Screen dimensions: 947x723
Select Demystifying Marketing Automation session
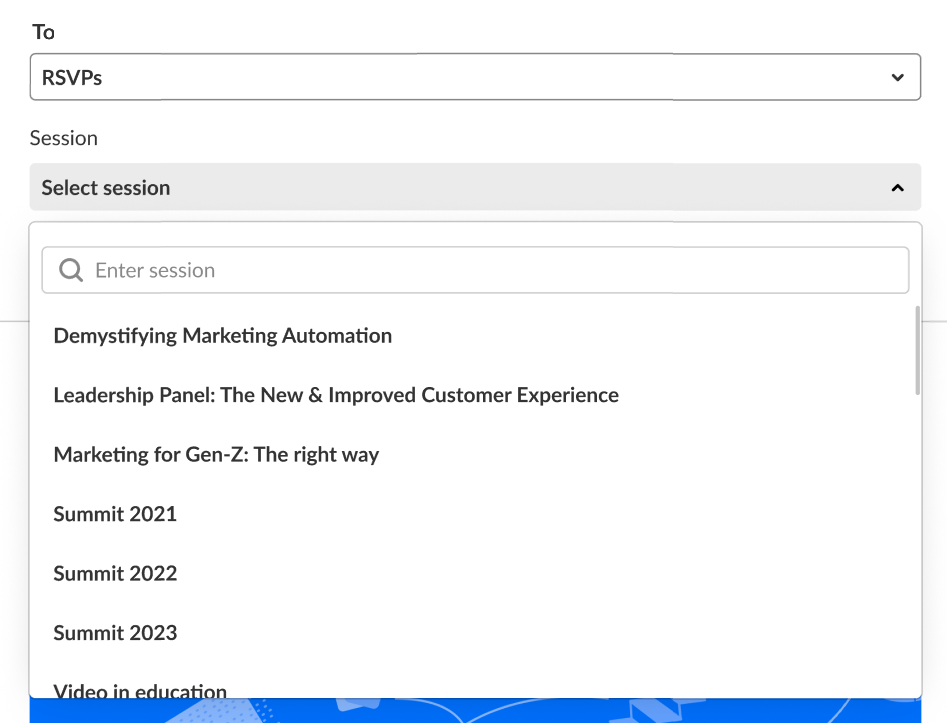223,336
